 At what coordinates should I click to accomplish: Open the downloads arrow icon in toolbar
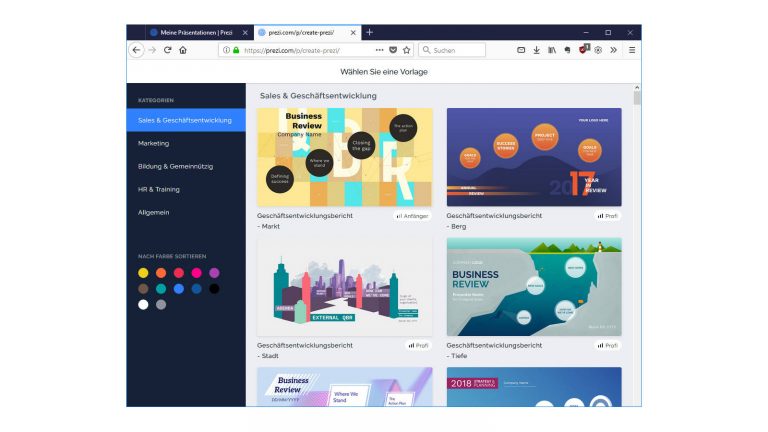coord(535,50)
